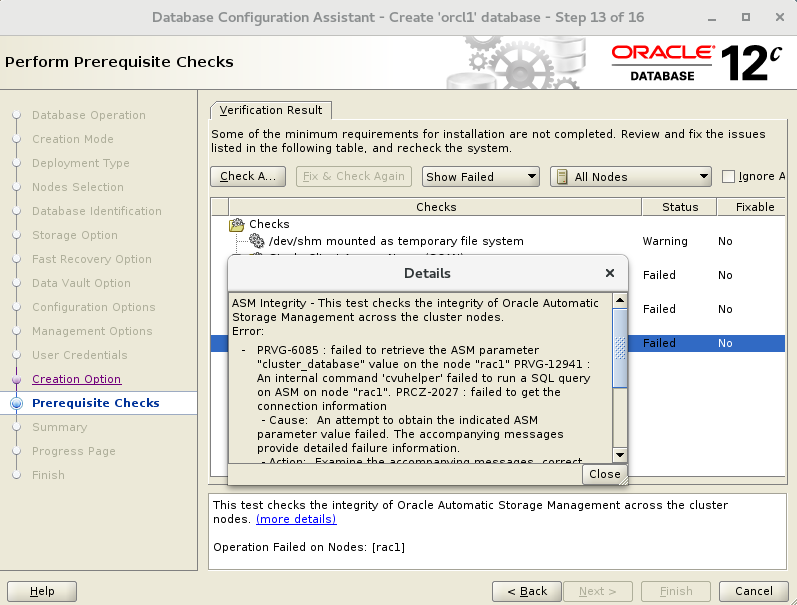Click the < Back button
Image resolution: width=797 pixels, height=605 pixels.
[x=527, y=591]
